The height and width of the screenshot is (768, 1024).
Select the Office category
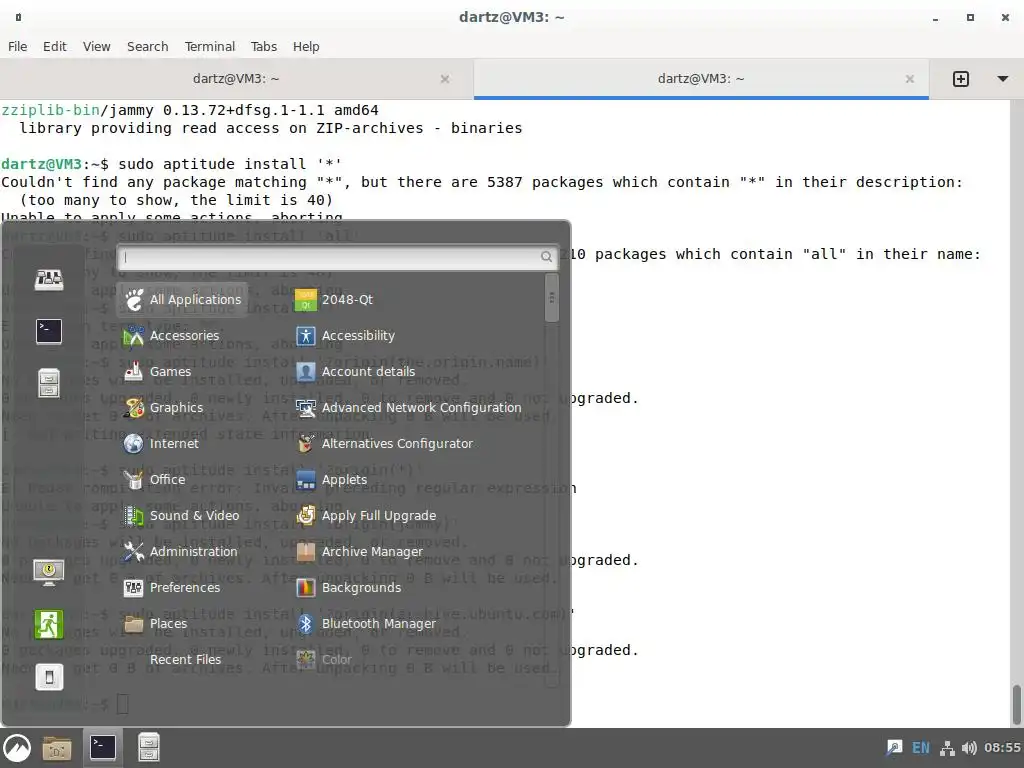click(x=155, y=479)
